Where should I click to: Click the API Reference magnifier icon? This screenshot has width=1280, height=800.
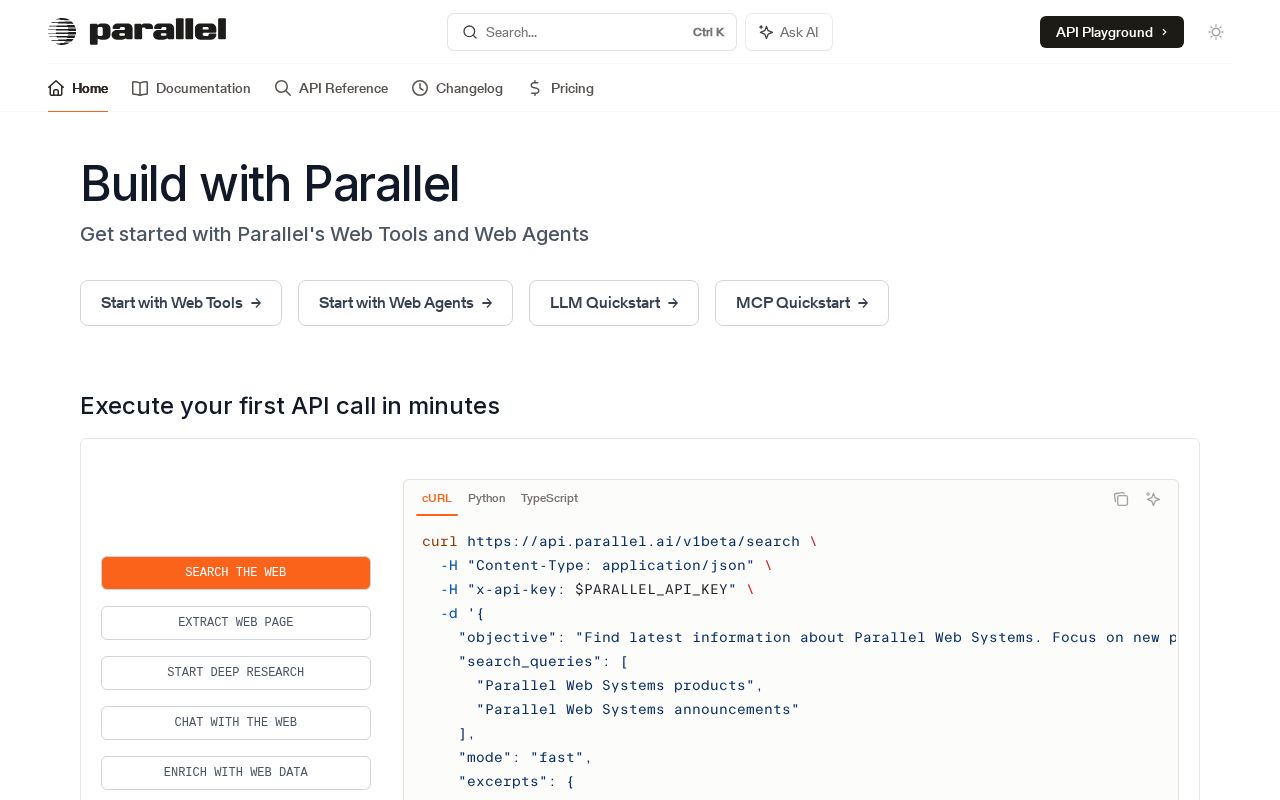(283, 88)
